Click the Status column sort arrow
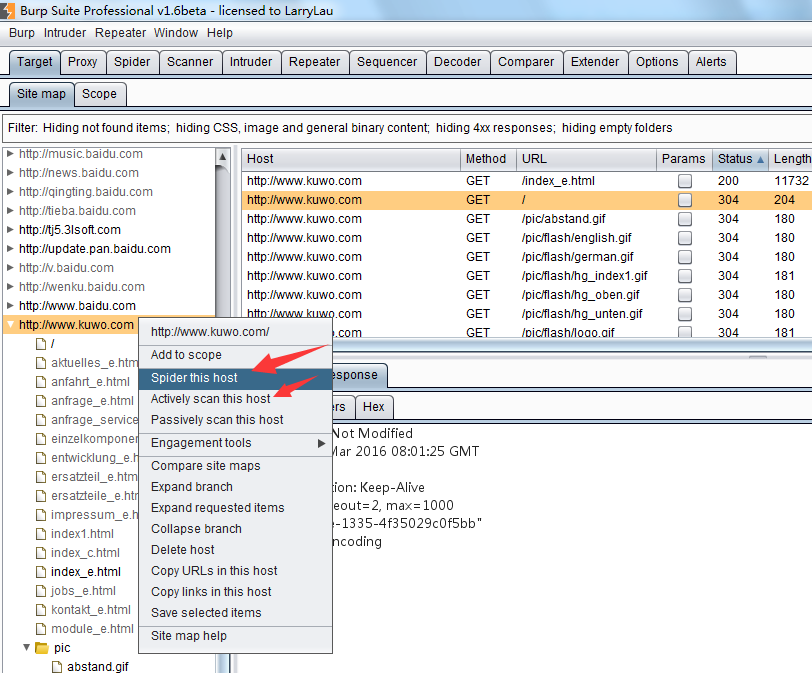The height and width of the screenshot is (673, 812). (761, 160)
